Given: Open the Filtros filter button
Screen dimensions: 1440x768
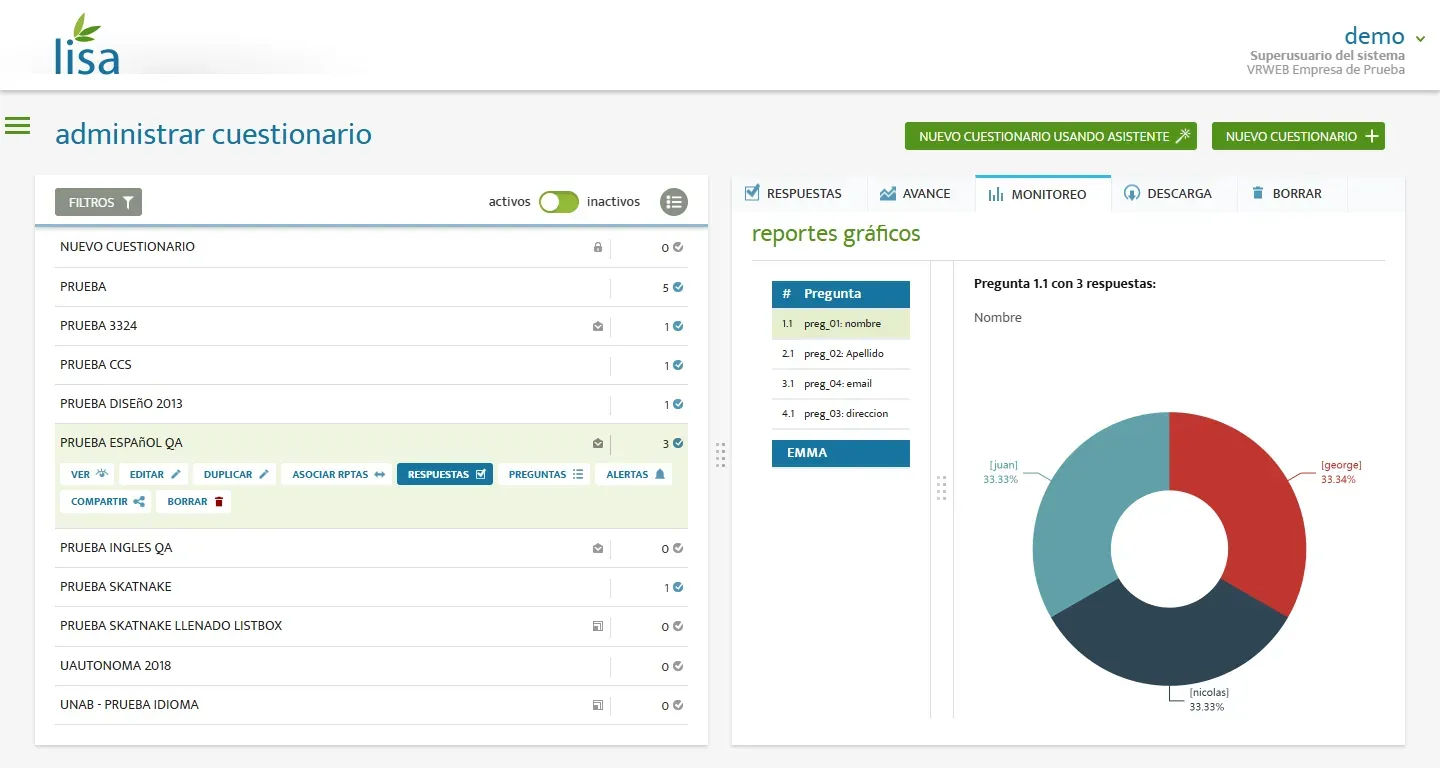Looking at the screenshot, I should click(98, 202).
